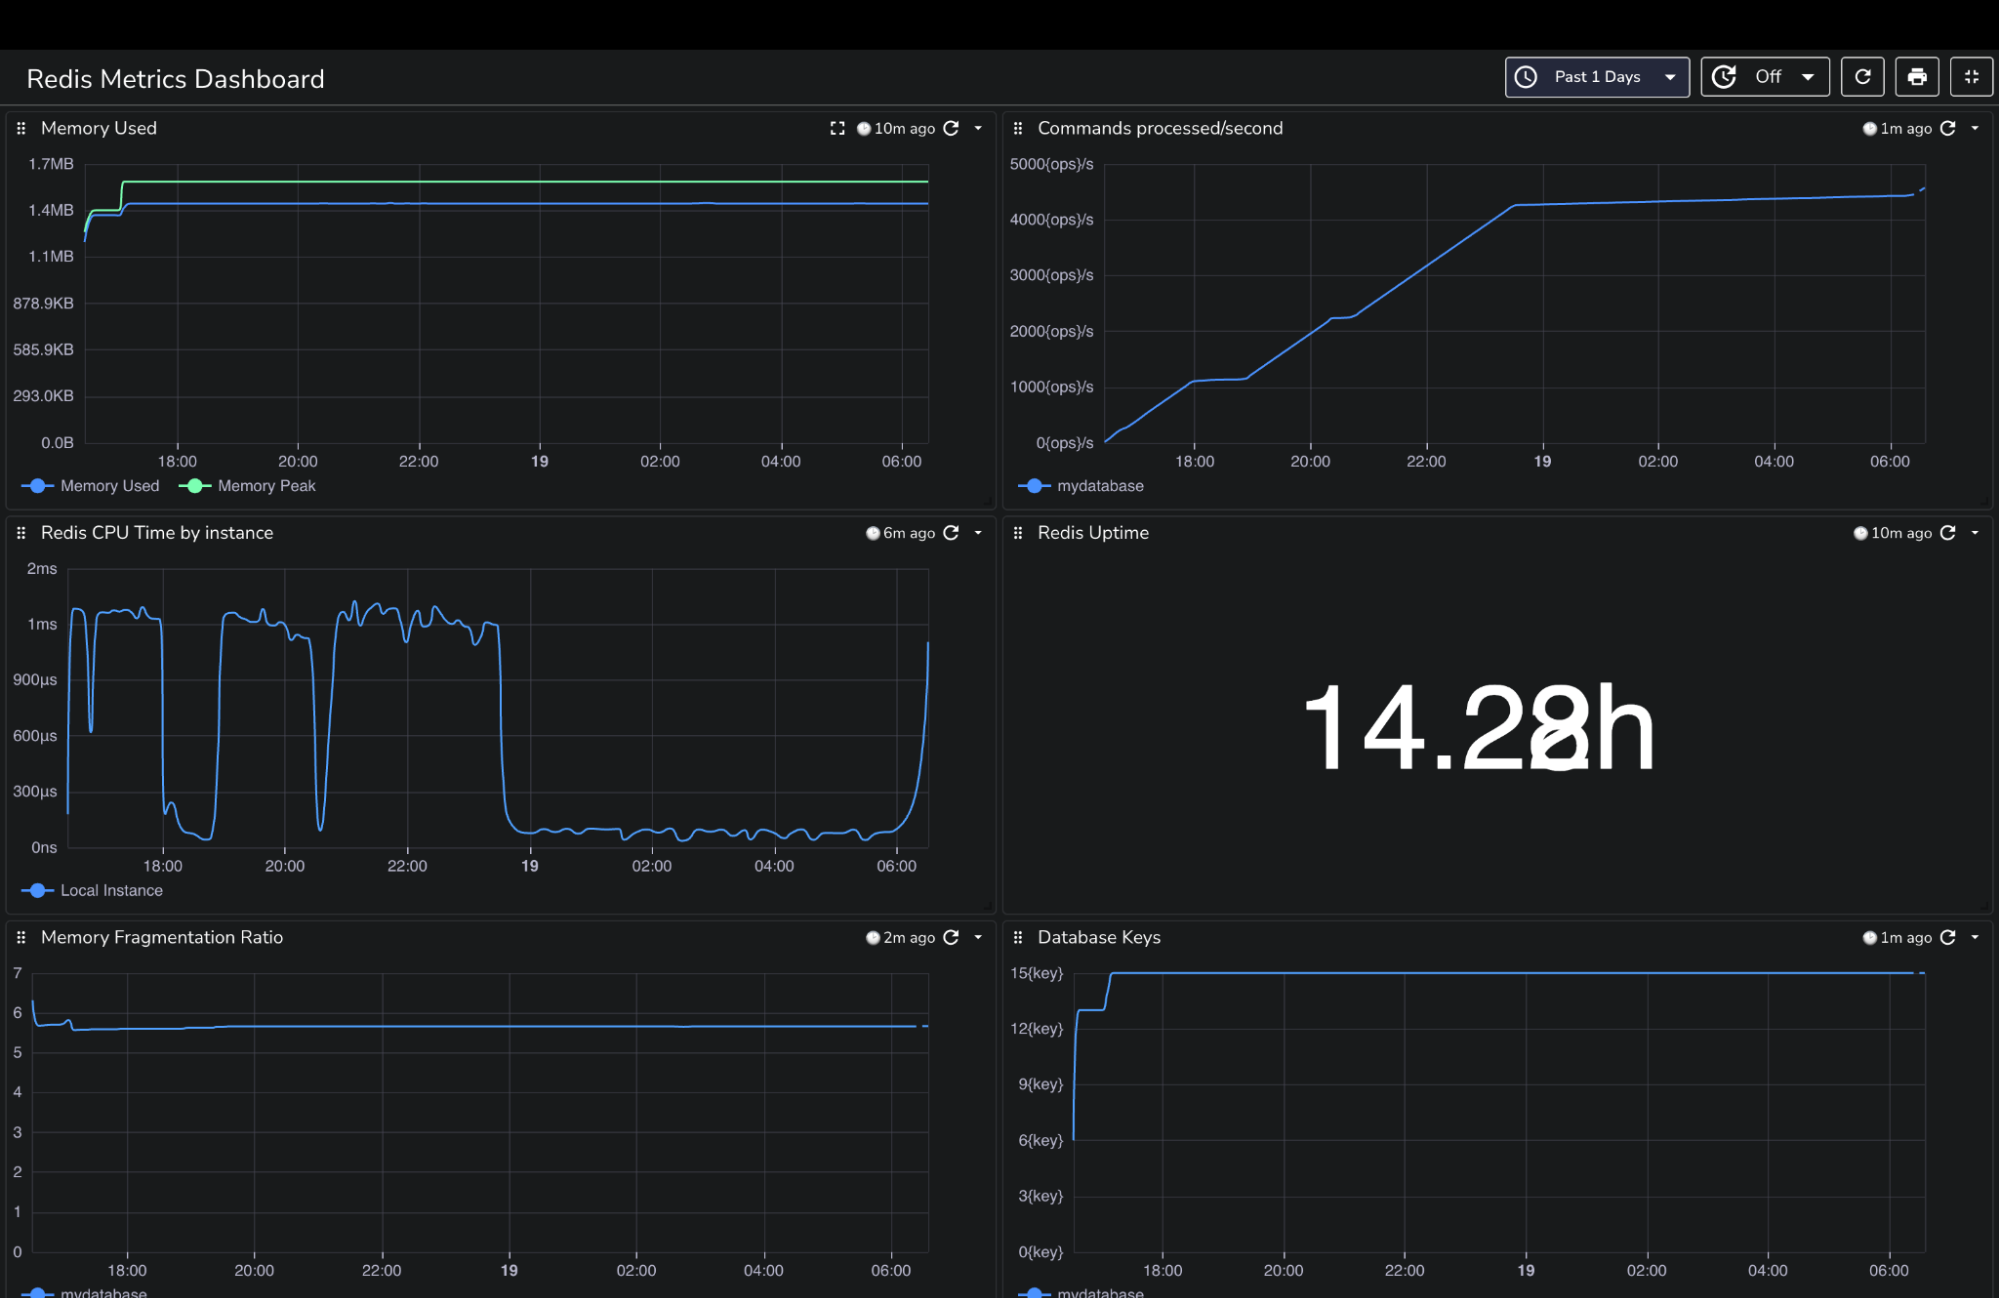Click the 1m ago indicator on Commands processed
1999x1299 pixels.
1897,128
